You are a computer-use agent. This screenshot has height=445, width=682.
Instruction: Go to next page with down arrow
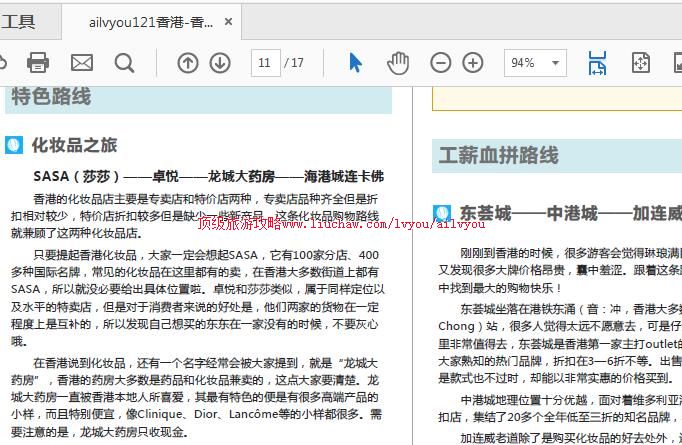click(220, 63)
